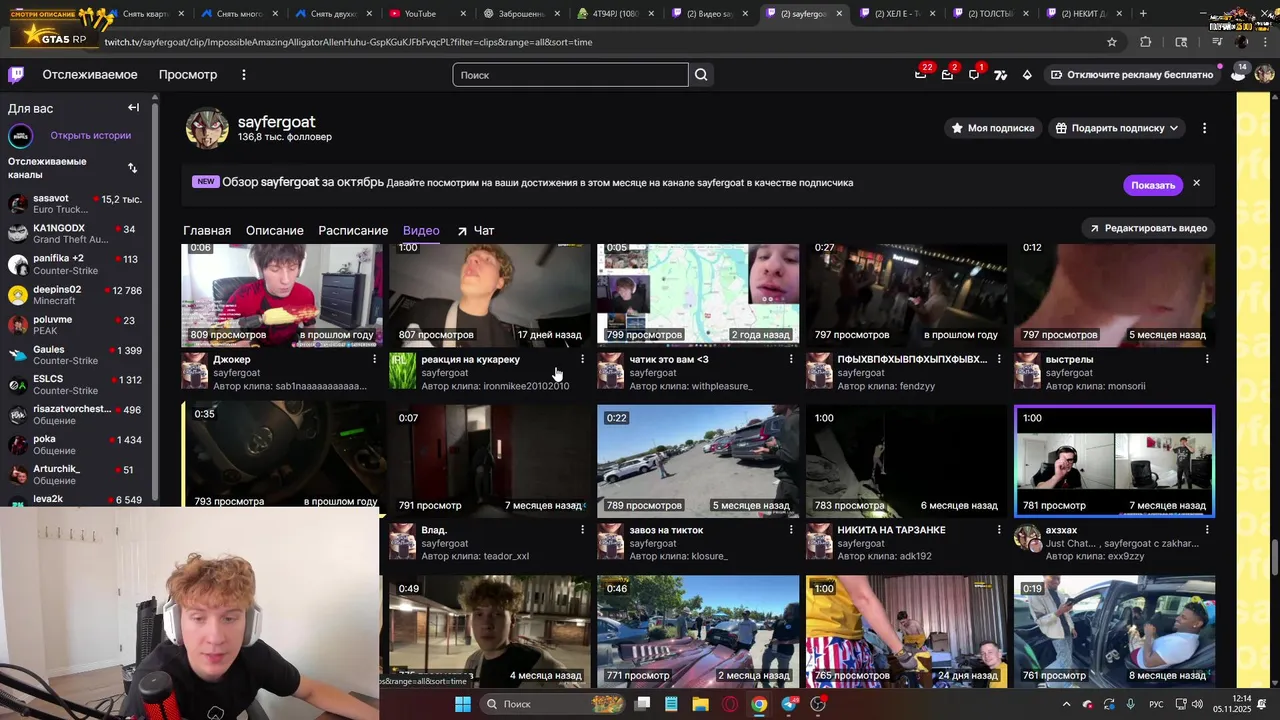
Task: Open ESLCS channel in sidebar
Action: pos(75,385)
